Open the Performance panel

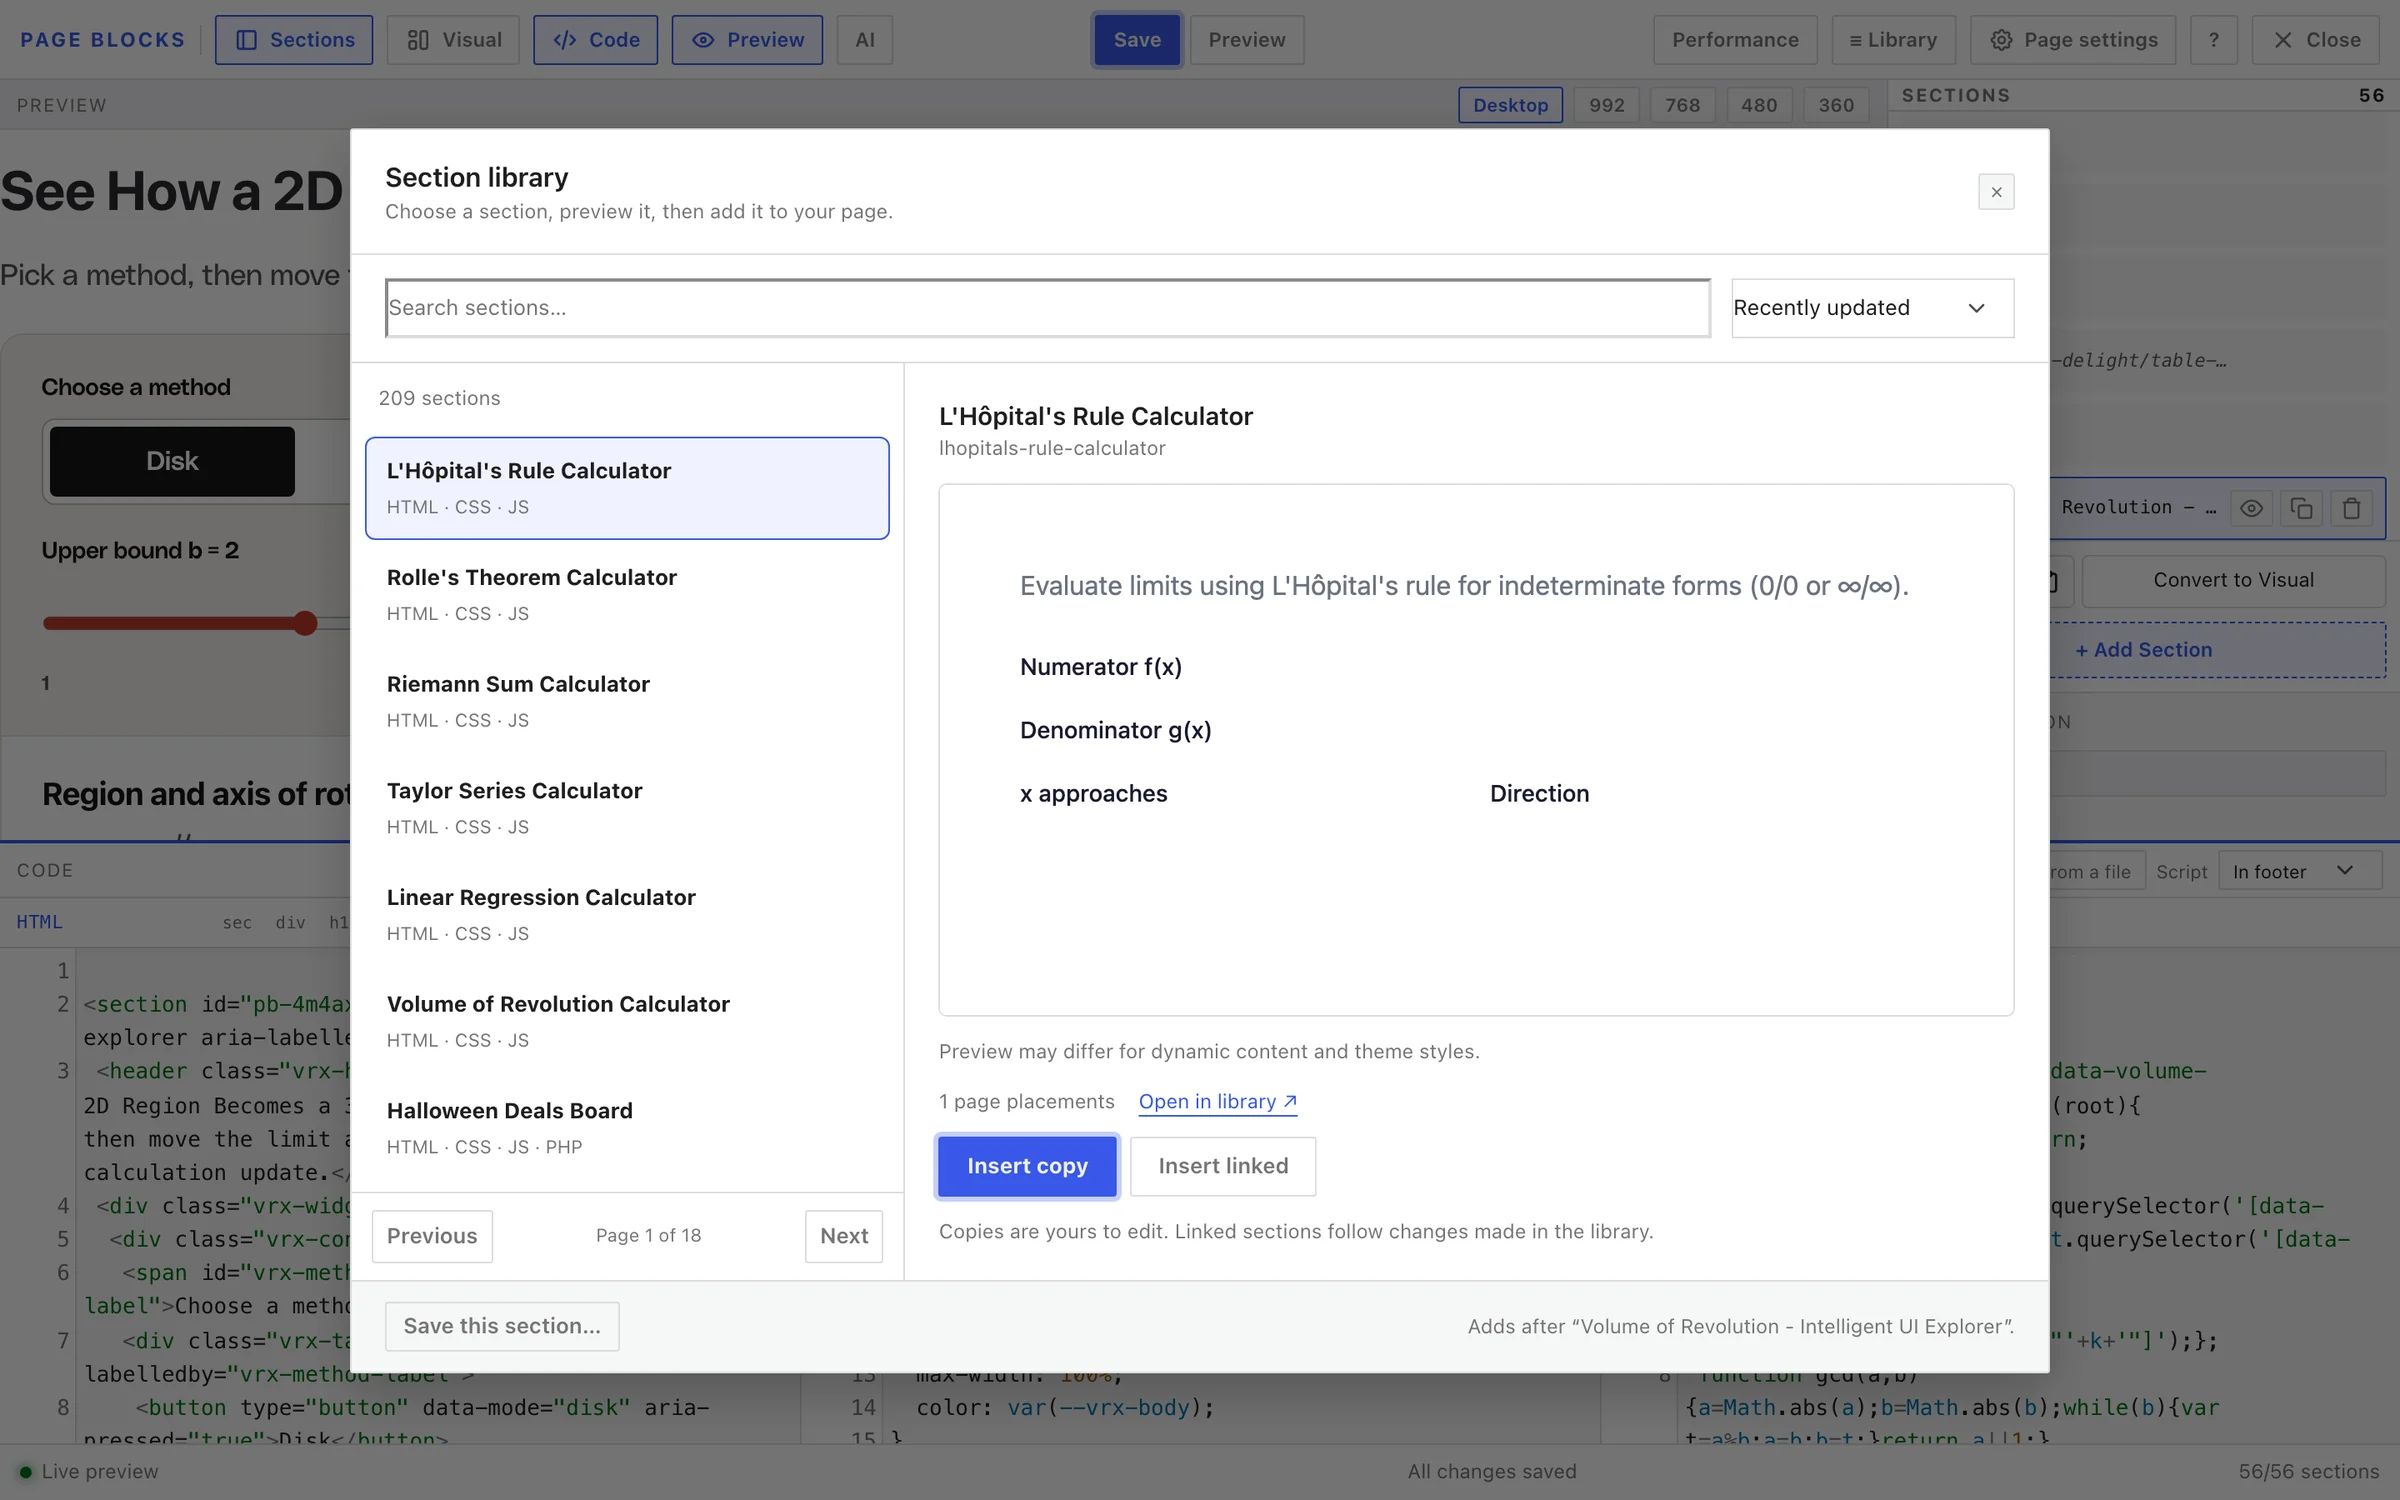(1735, 40)
